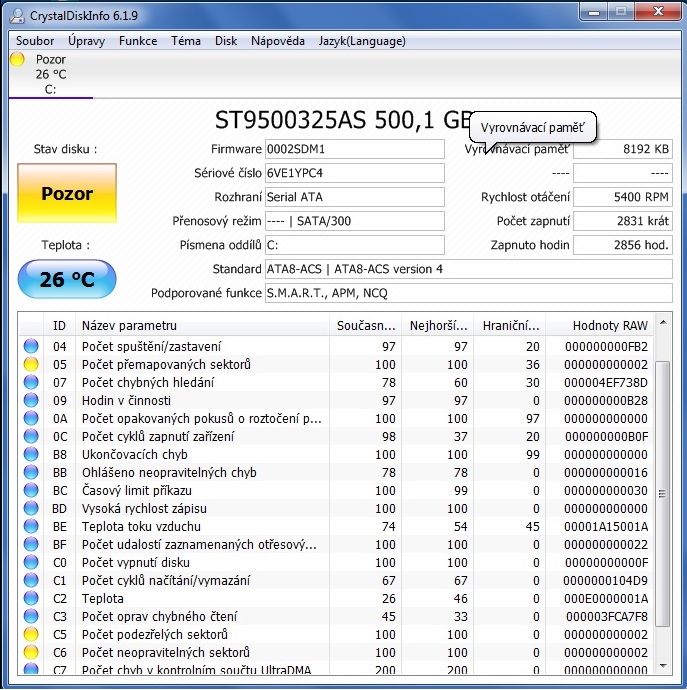Open the Téma menu
This screenshot has height=690, width=687.
point(186,41)
